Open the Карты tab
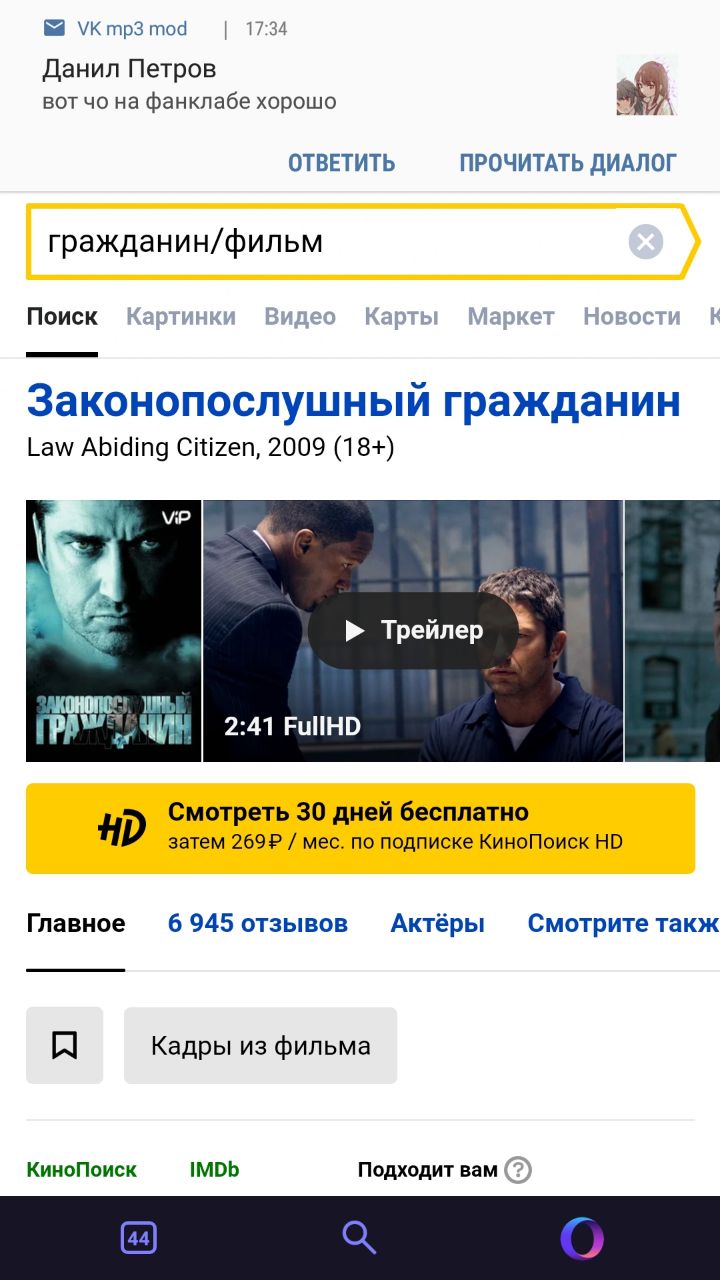720x1280 pixels. point(402,317)
